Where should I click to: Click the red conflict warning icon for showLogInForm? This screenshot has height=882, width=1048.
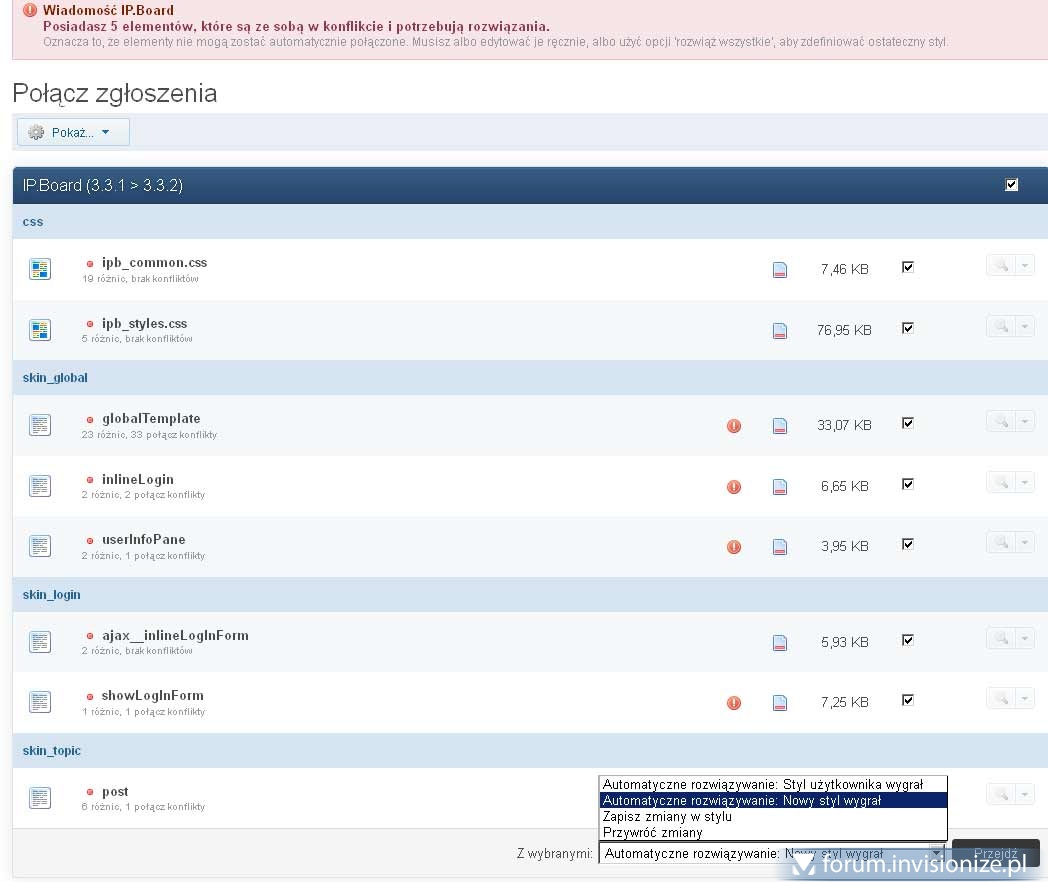pyautogui.click(x=734, y=703)
